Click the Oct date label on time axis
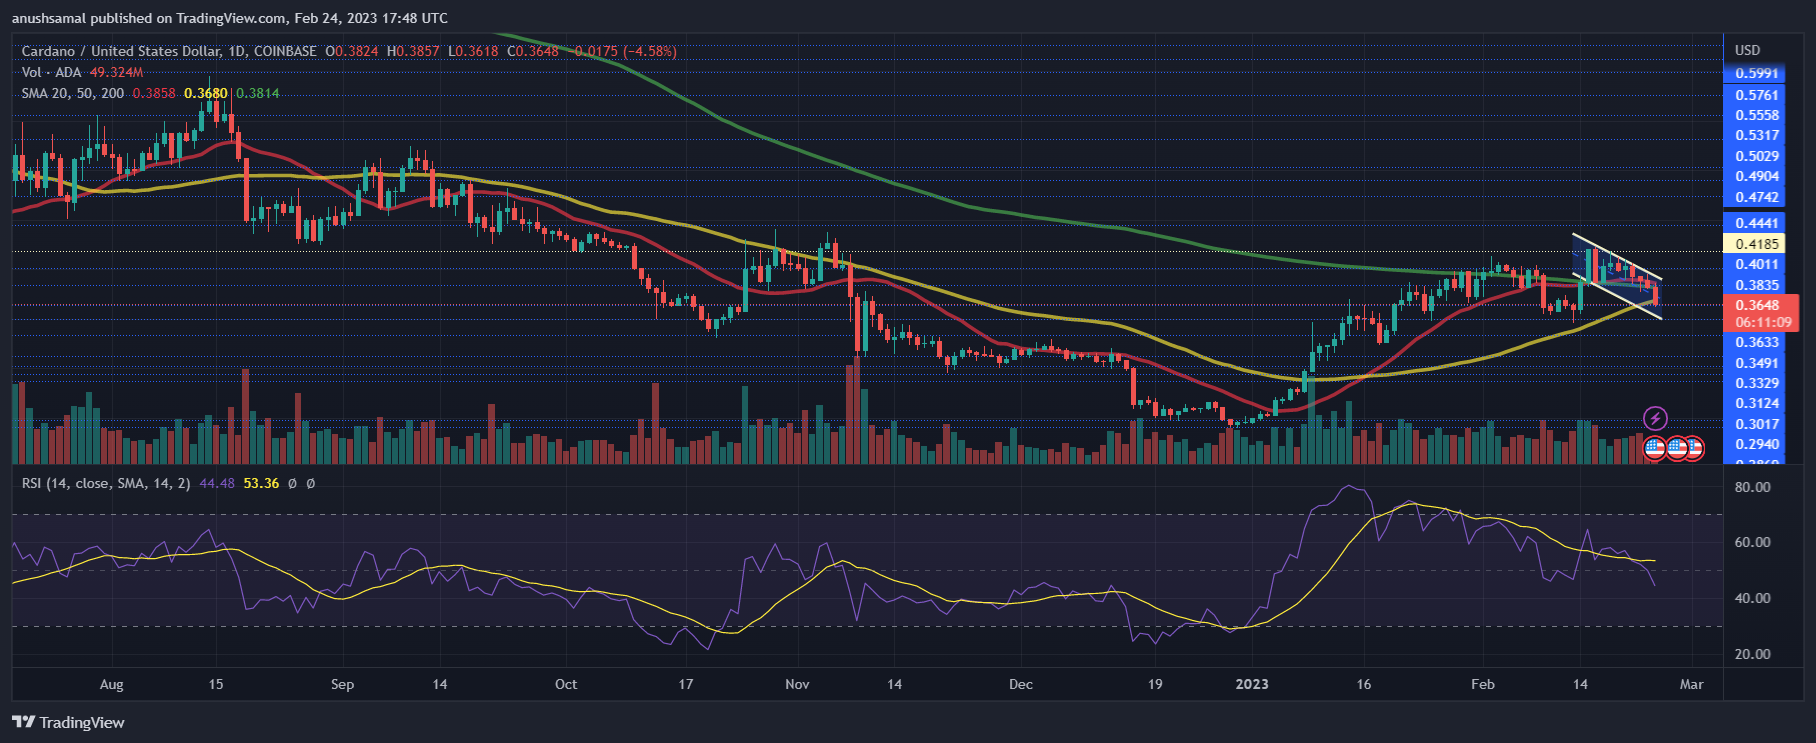The width and height of the screenshot is (1816, 743). point(566,684)
